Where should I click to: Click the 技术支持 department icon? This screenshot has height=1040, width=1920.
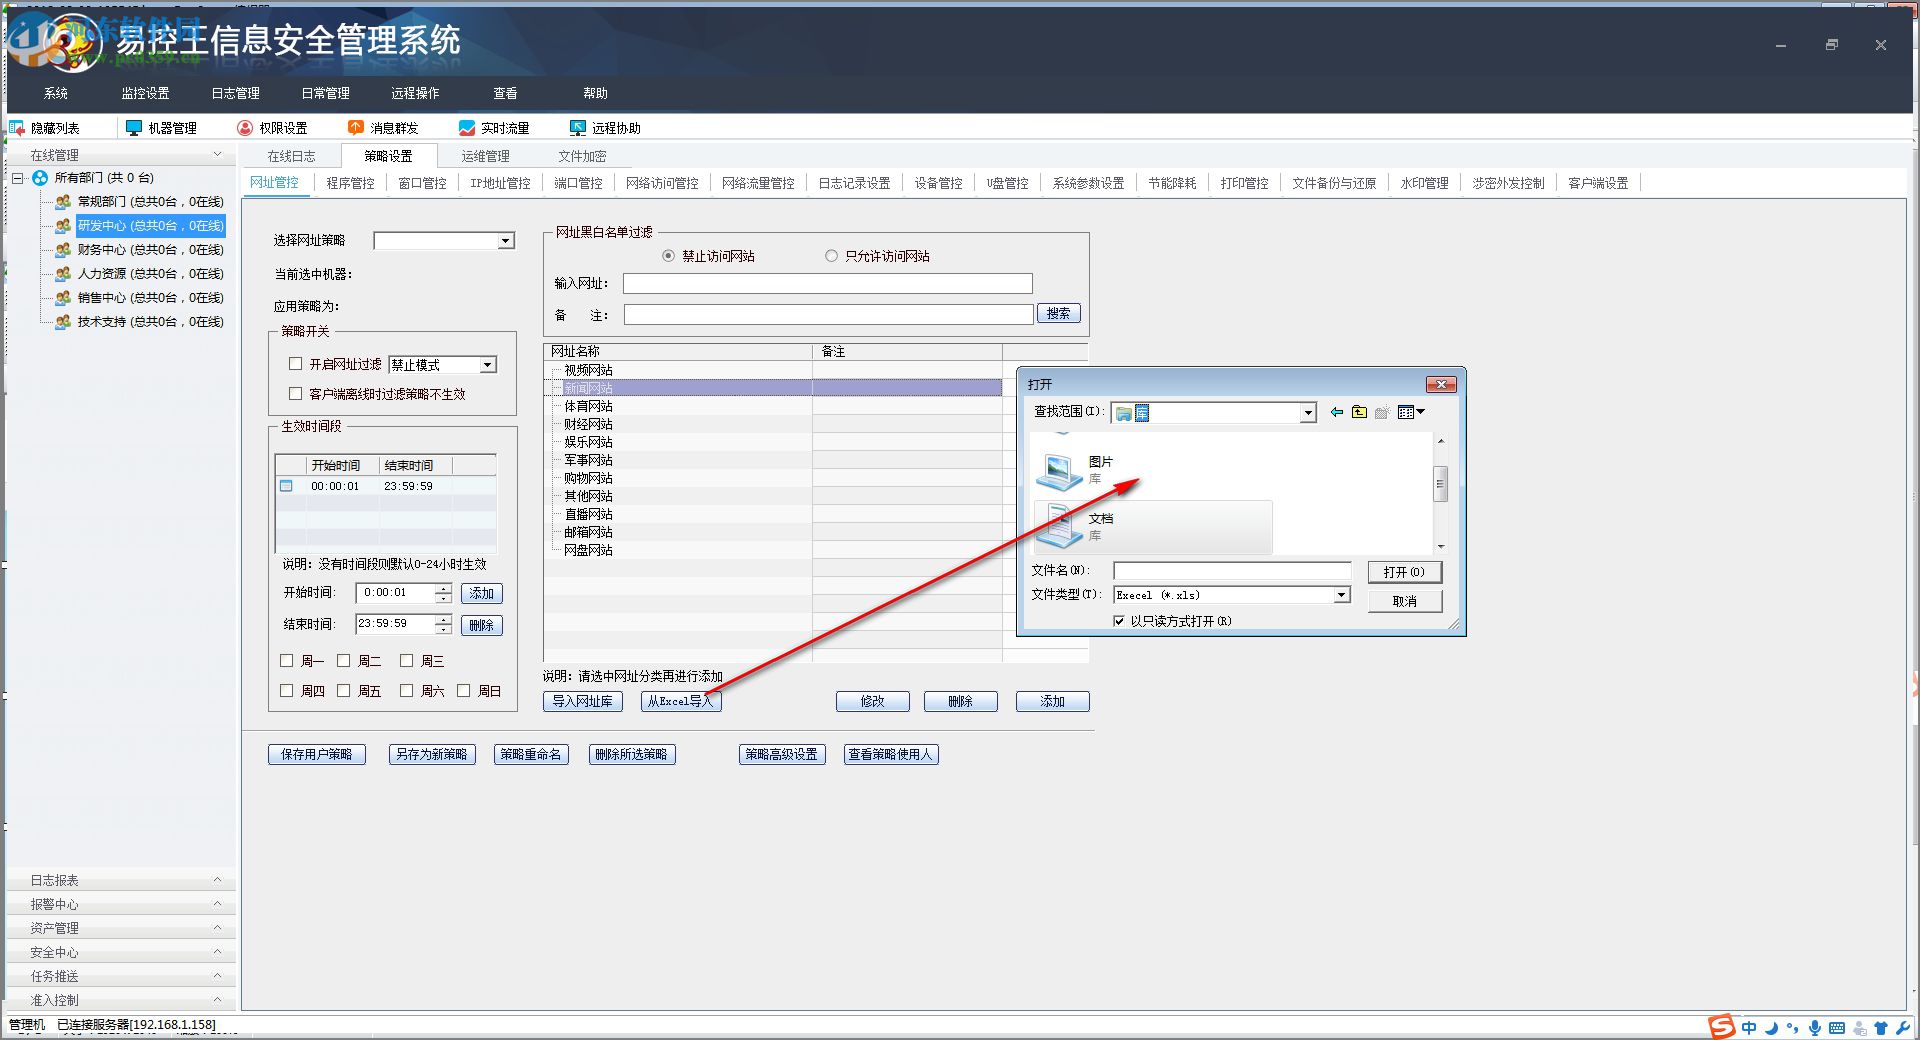pyautogui.click(x=63, y=322)
